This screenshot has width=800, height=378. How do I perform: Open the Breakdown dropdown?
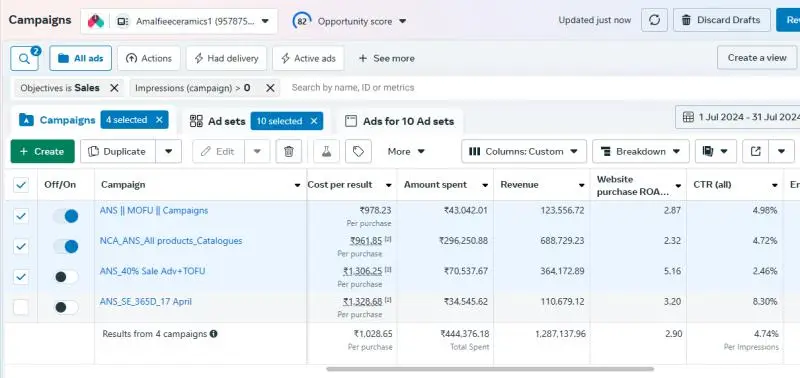point(641,152)
